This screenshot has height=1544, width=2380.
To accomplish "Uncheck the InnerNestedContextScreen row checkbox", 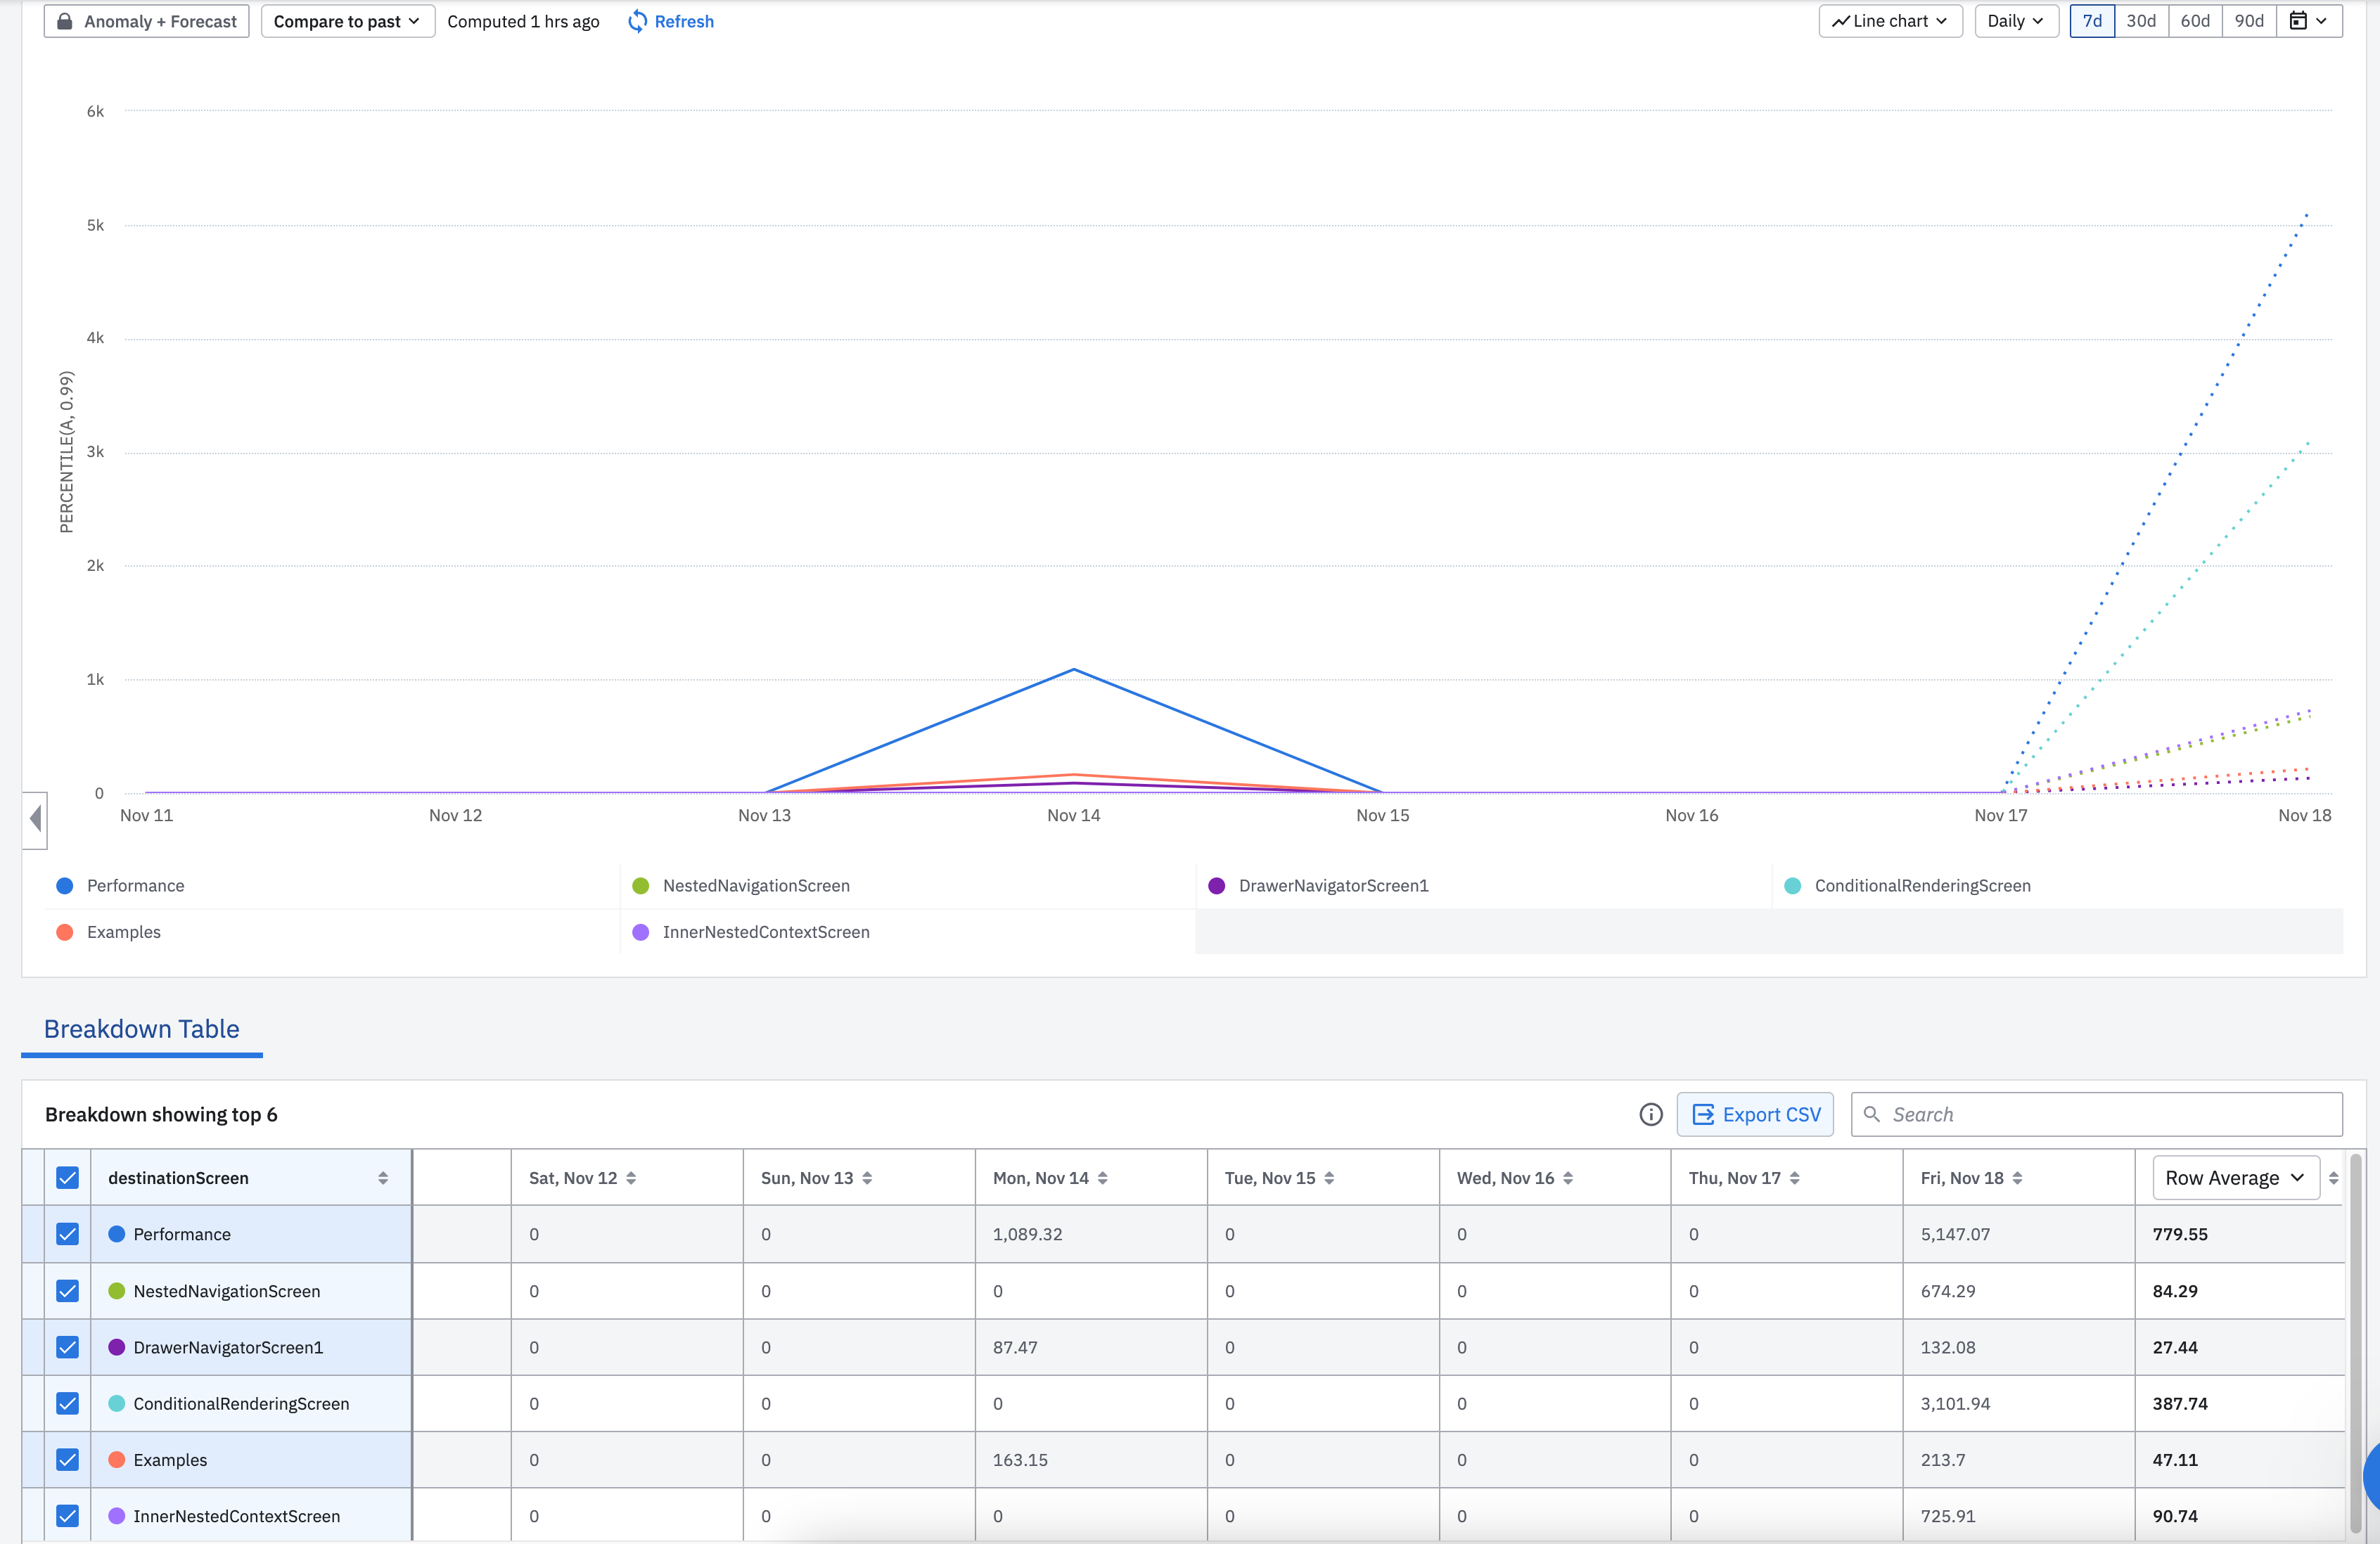I will click(67, 1516).
